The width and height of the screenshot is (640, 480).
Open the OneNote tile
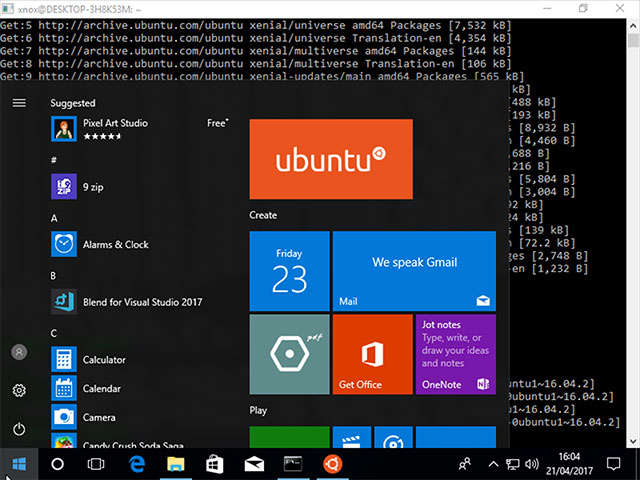coord(456,354)
